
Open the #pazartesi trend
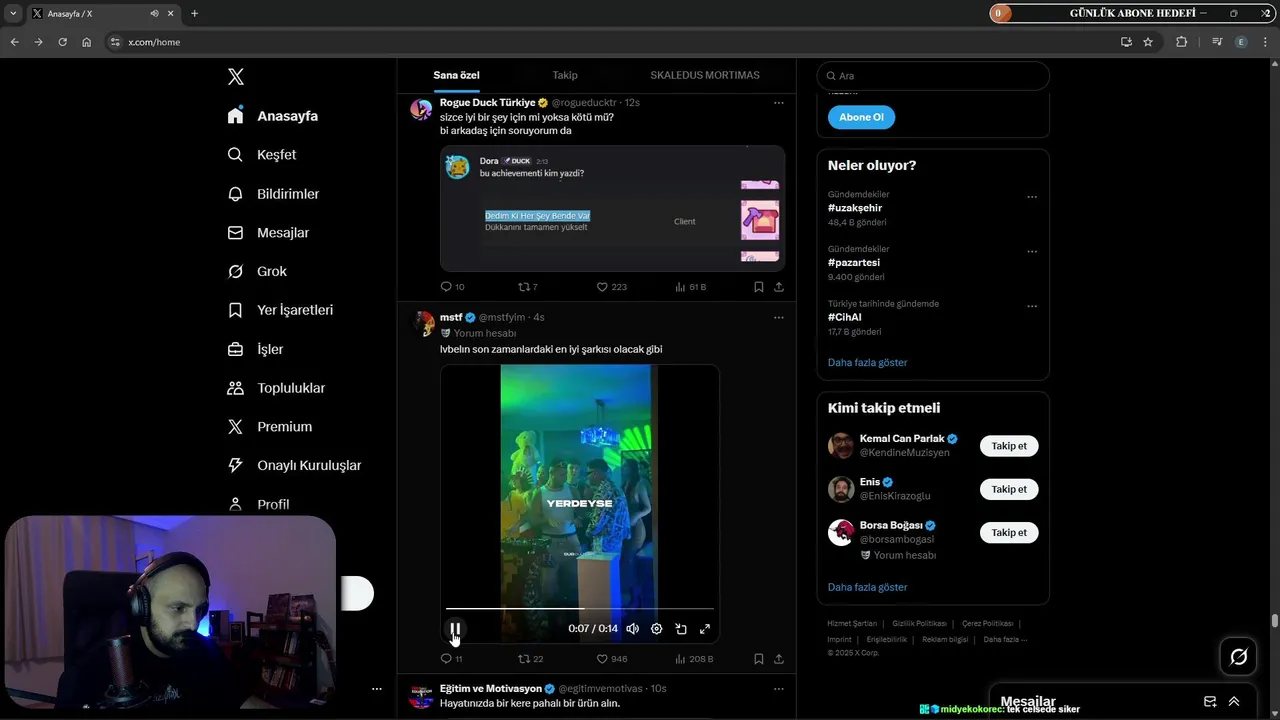854,262
